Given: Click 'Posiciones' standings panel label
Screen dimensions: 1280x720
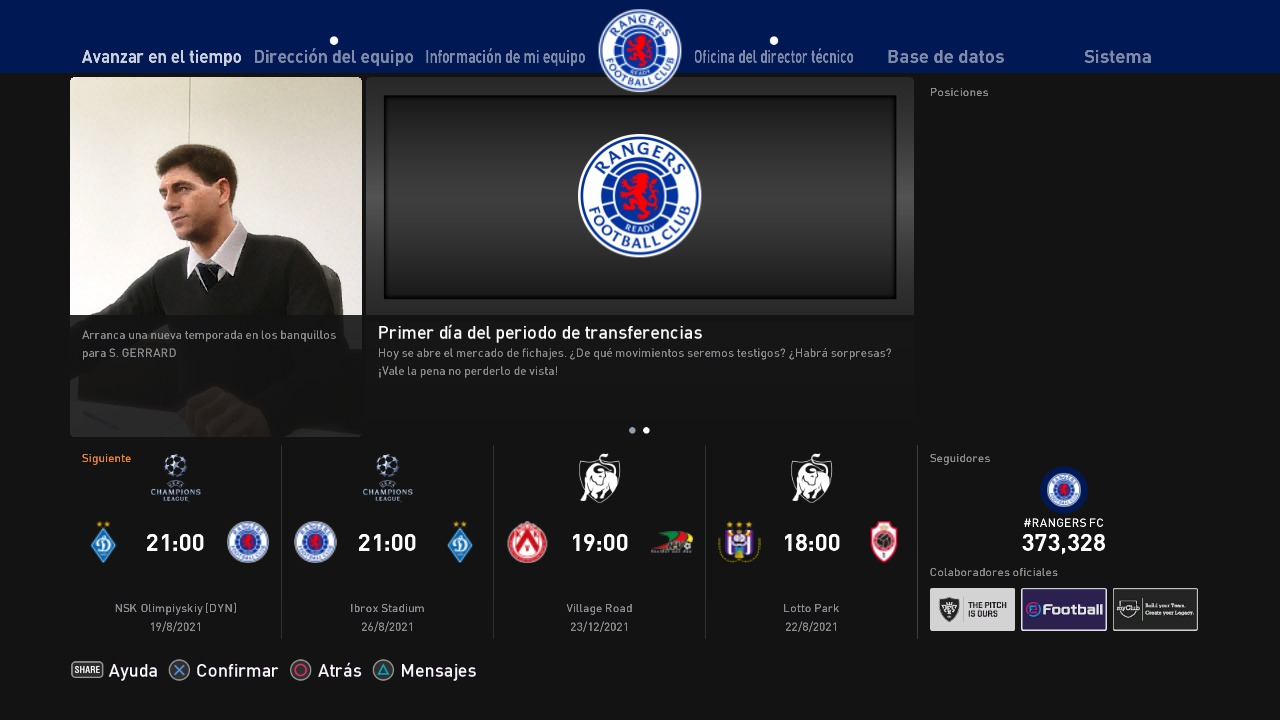Looking at the screenshot, I should (x=959, y=92).
